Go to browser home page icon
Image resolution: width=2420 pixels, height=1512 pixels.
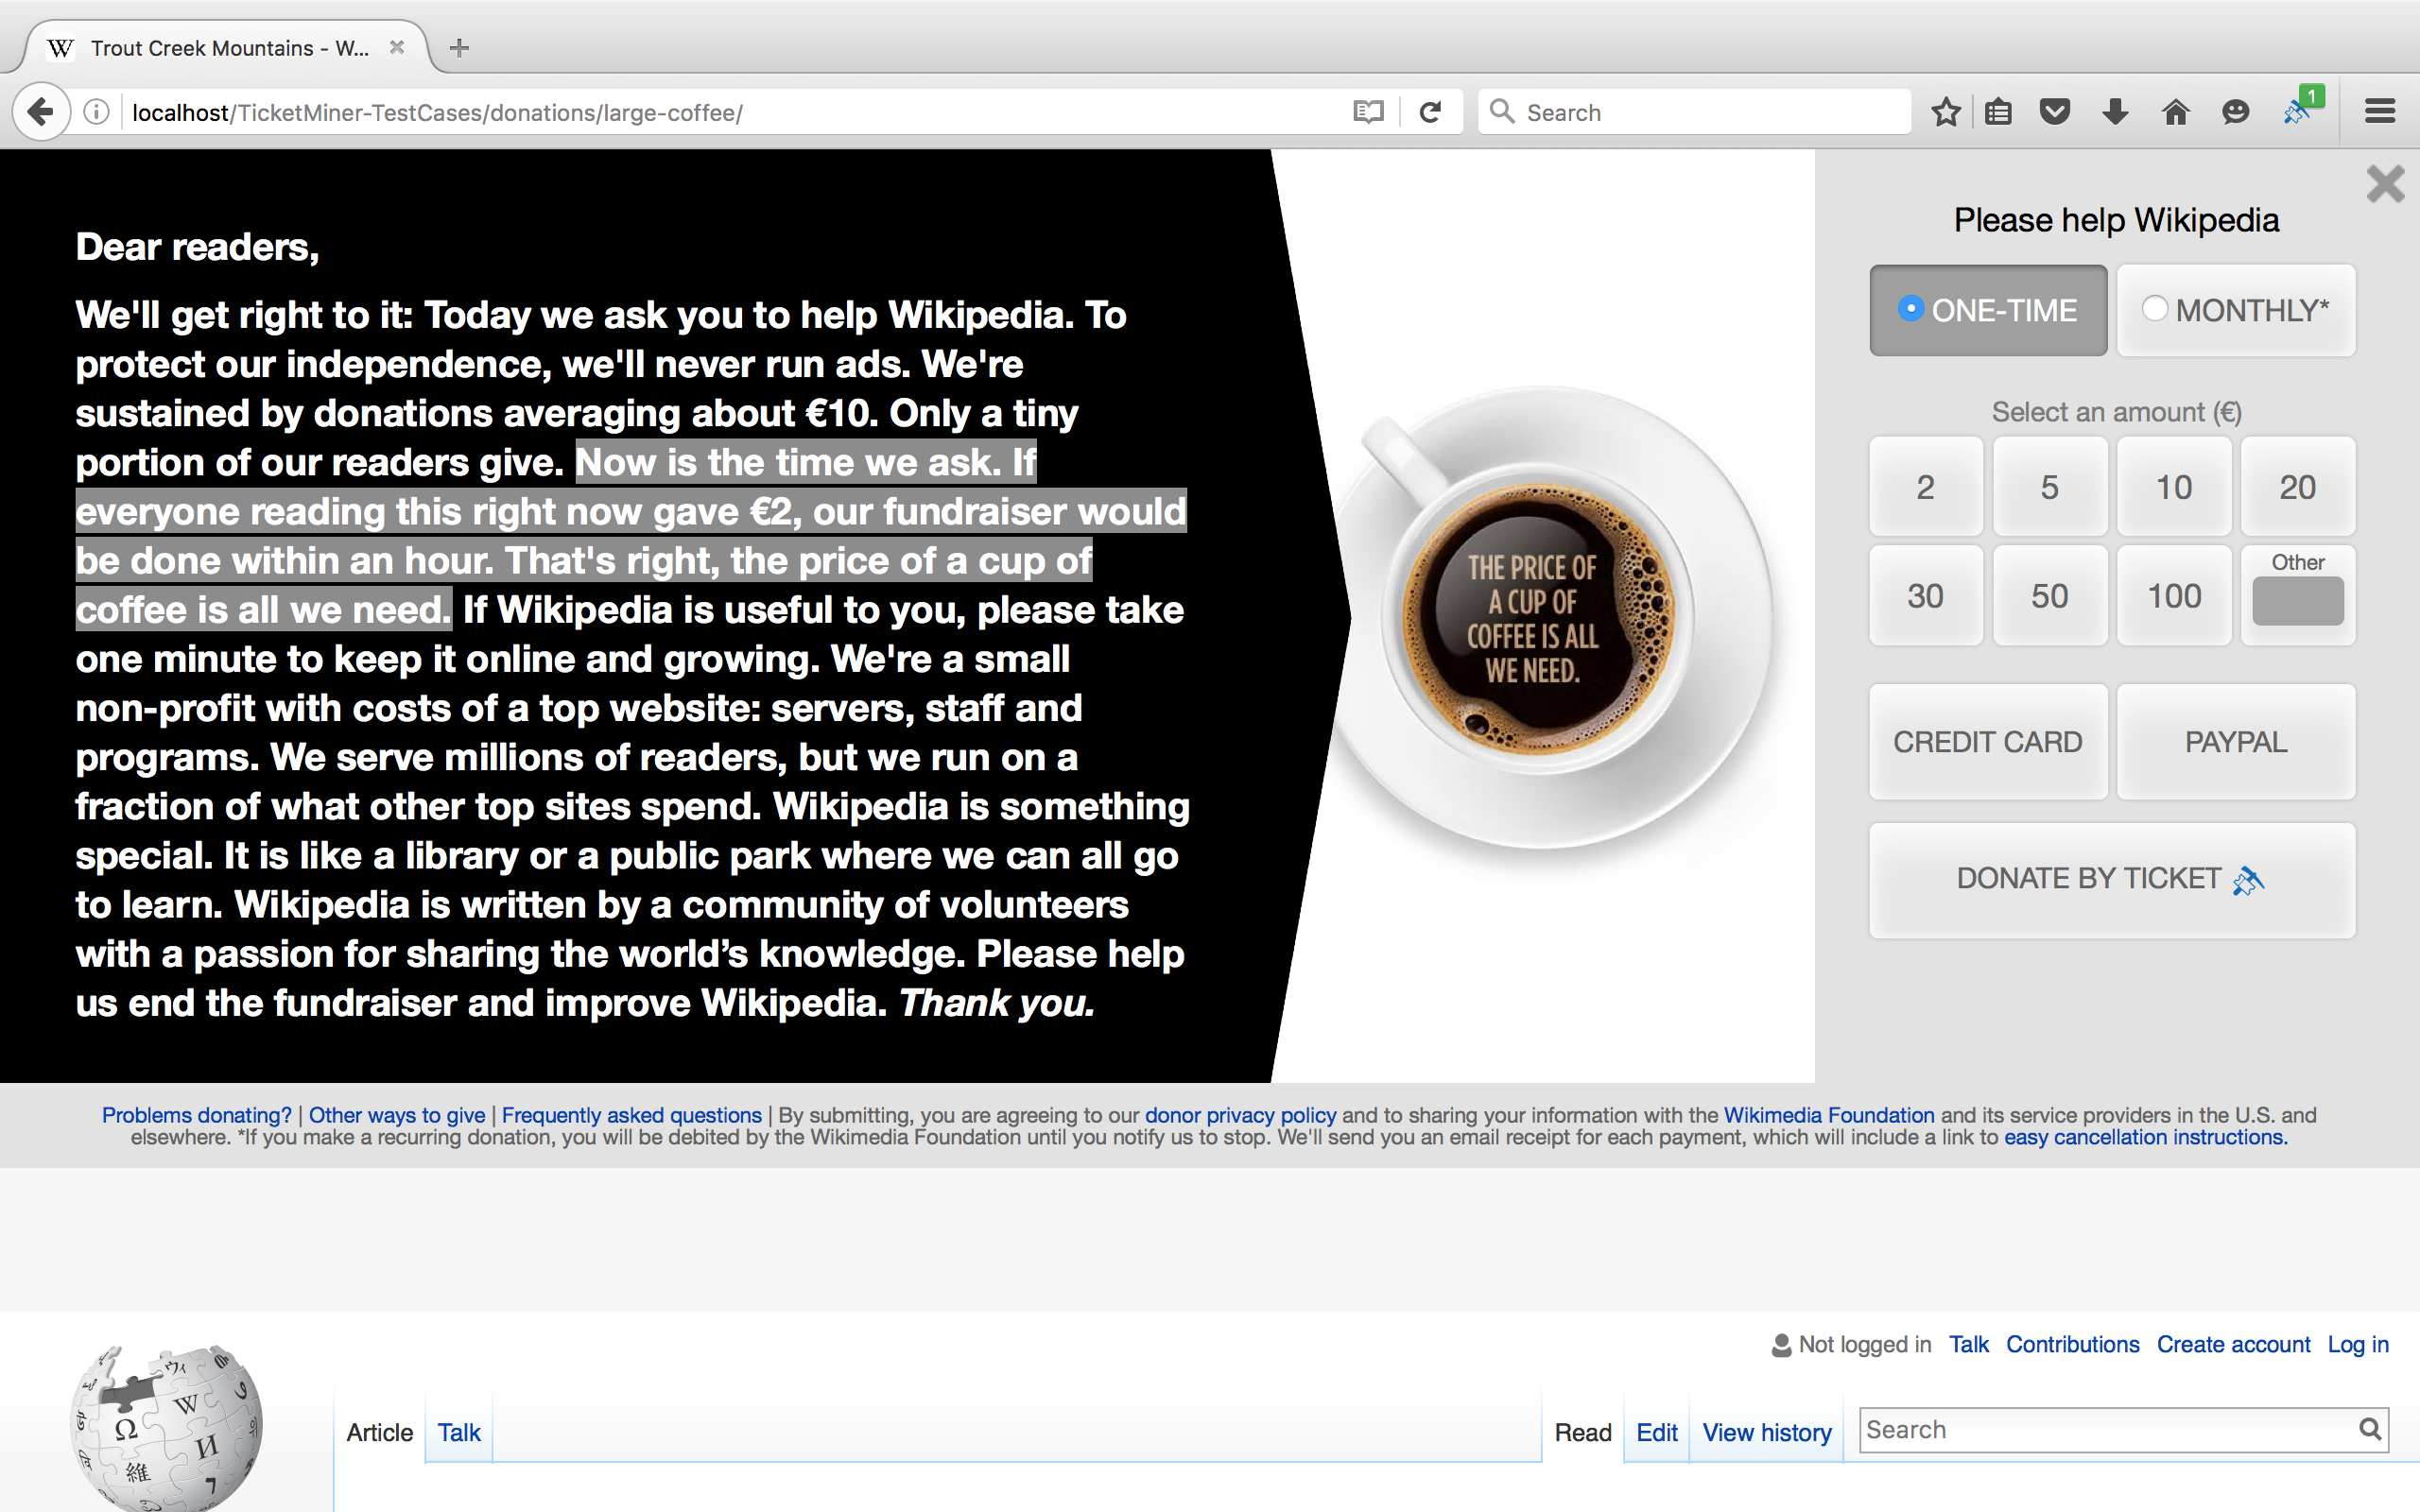tap(2175, 112)
